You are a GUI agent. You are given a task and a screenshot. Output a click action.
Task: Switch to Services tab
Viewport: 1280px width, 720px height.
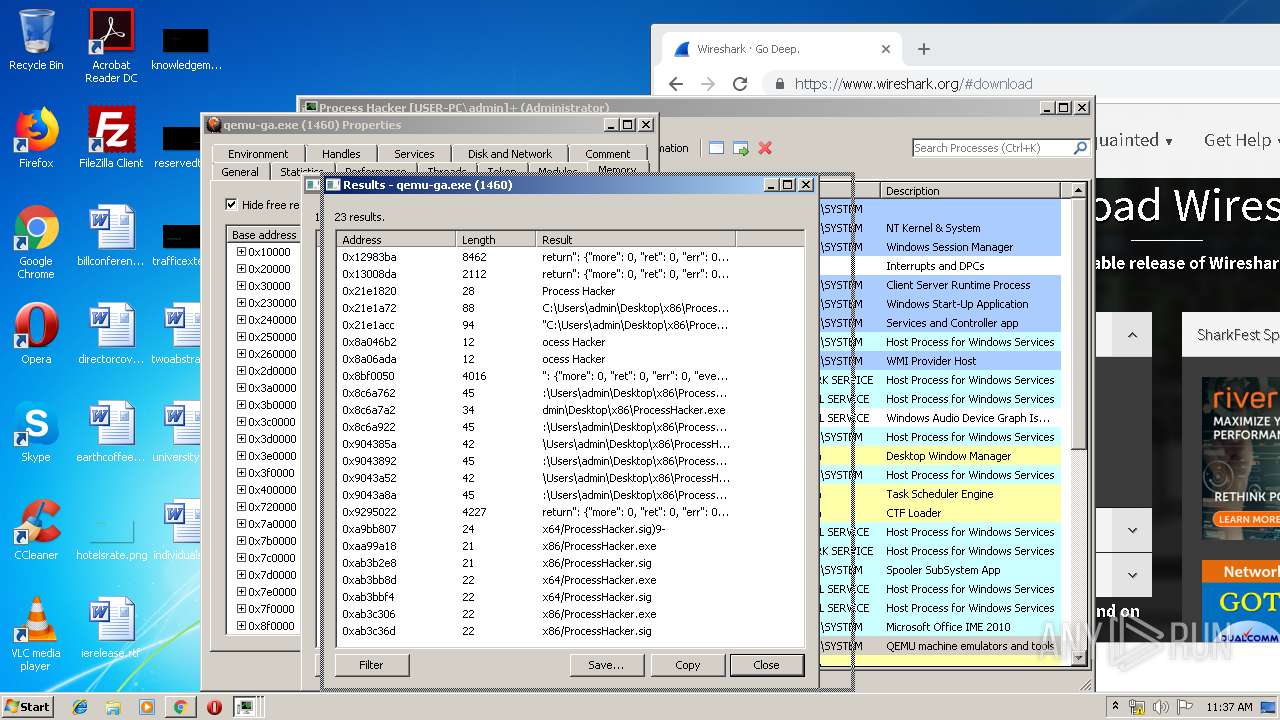point(414,154)
